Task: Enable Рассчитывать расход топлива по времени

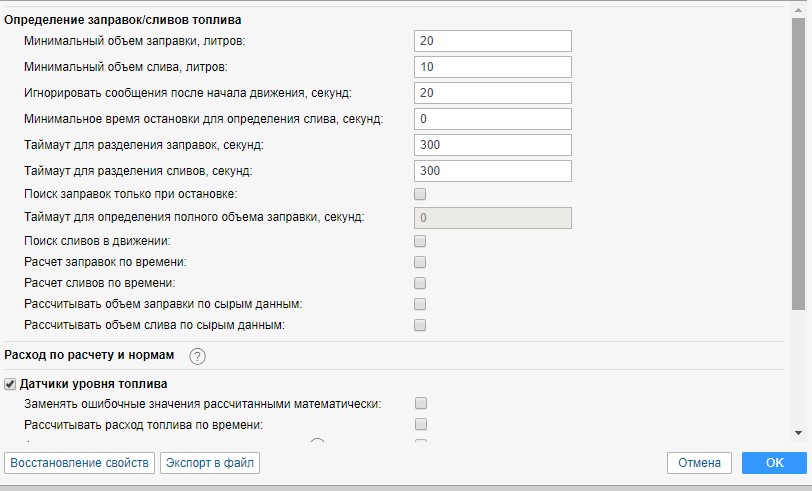Action: [421, 425]
